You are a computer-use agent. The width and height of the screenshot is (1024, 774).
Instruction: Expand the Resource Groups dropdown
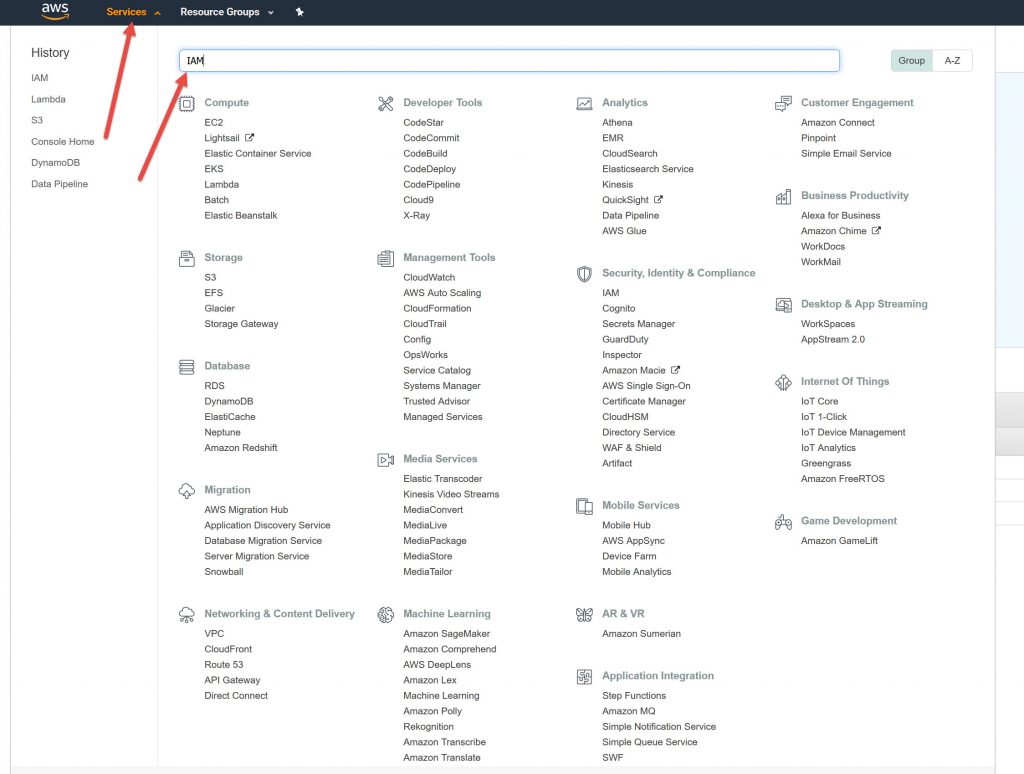226,12
